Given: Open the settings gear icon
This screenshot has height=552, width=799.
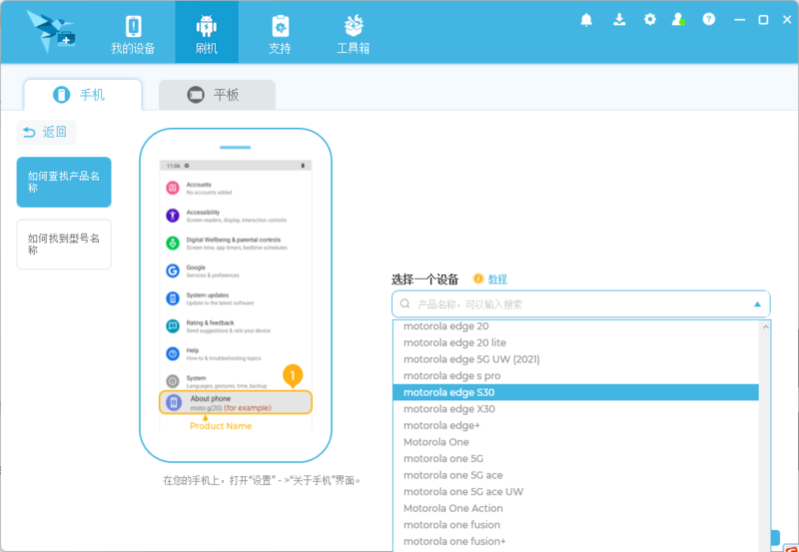Looking at the screenshot, I should coord(650,19).
